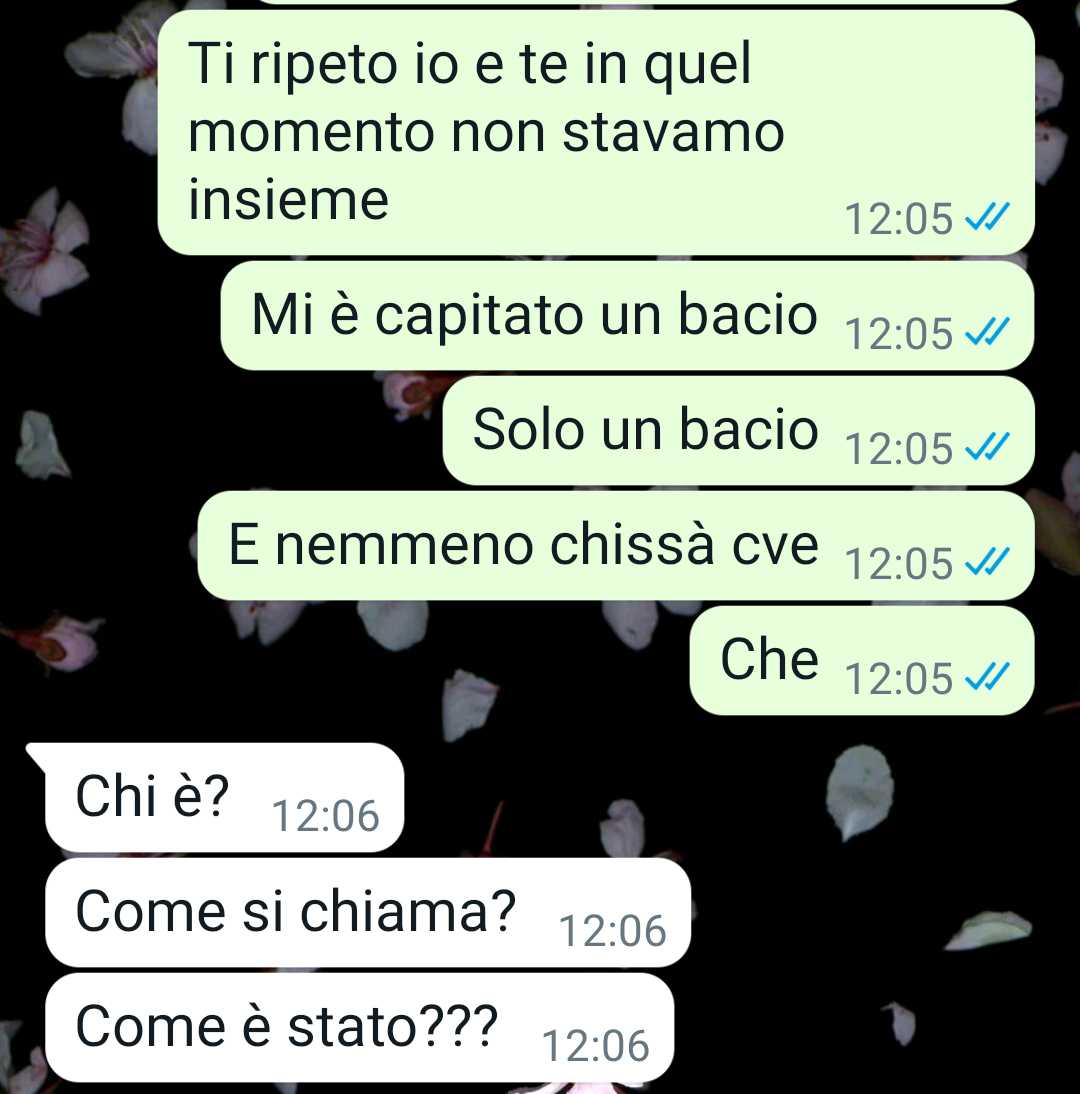1080x1094 pixels.
Task: Select the 'Come si chiama?' message
Action: click(x=368, y=913)
